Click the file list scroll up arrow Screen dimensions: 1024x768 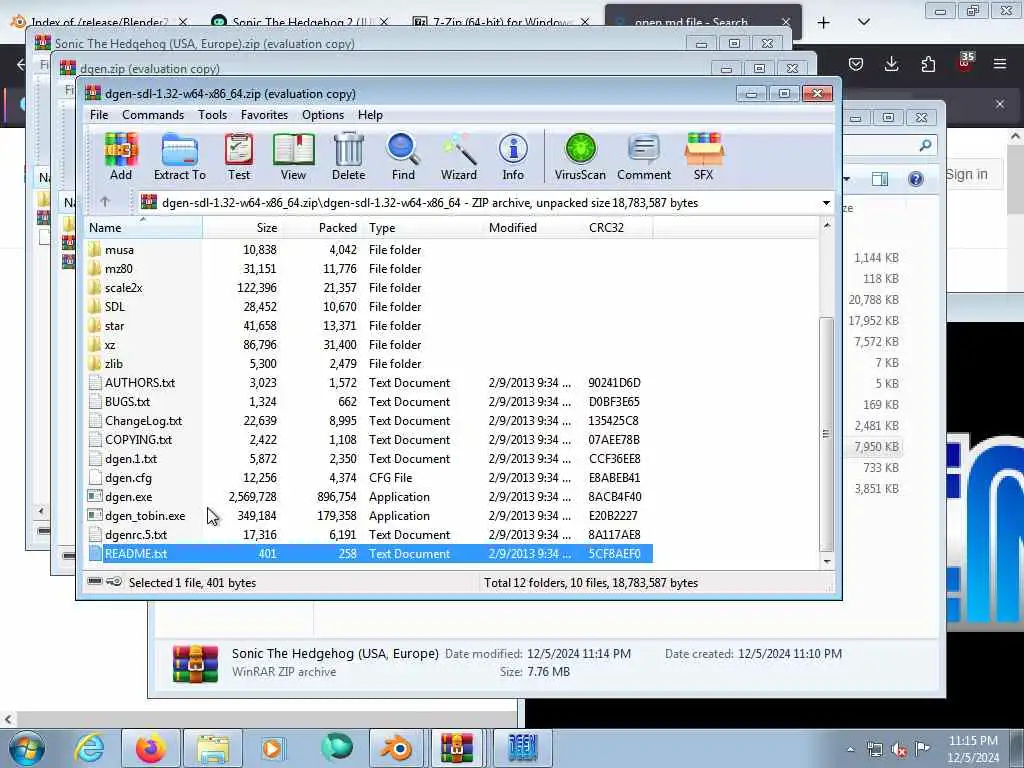pos(827,225)
